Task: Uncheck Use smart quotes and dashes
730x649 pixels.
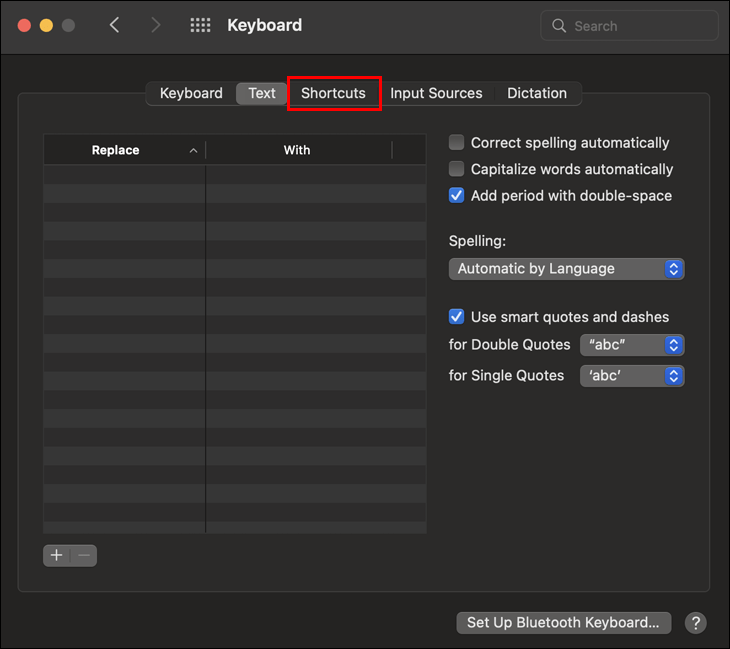Action: [457, 317]
